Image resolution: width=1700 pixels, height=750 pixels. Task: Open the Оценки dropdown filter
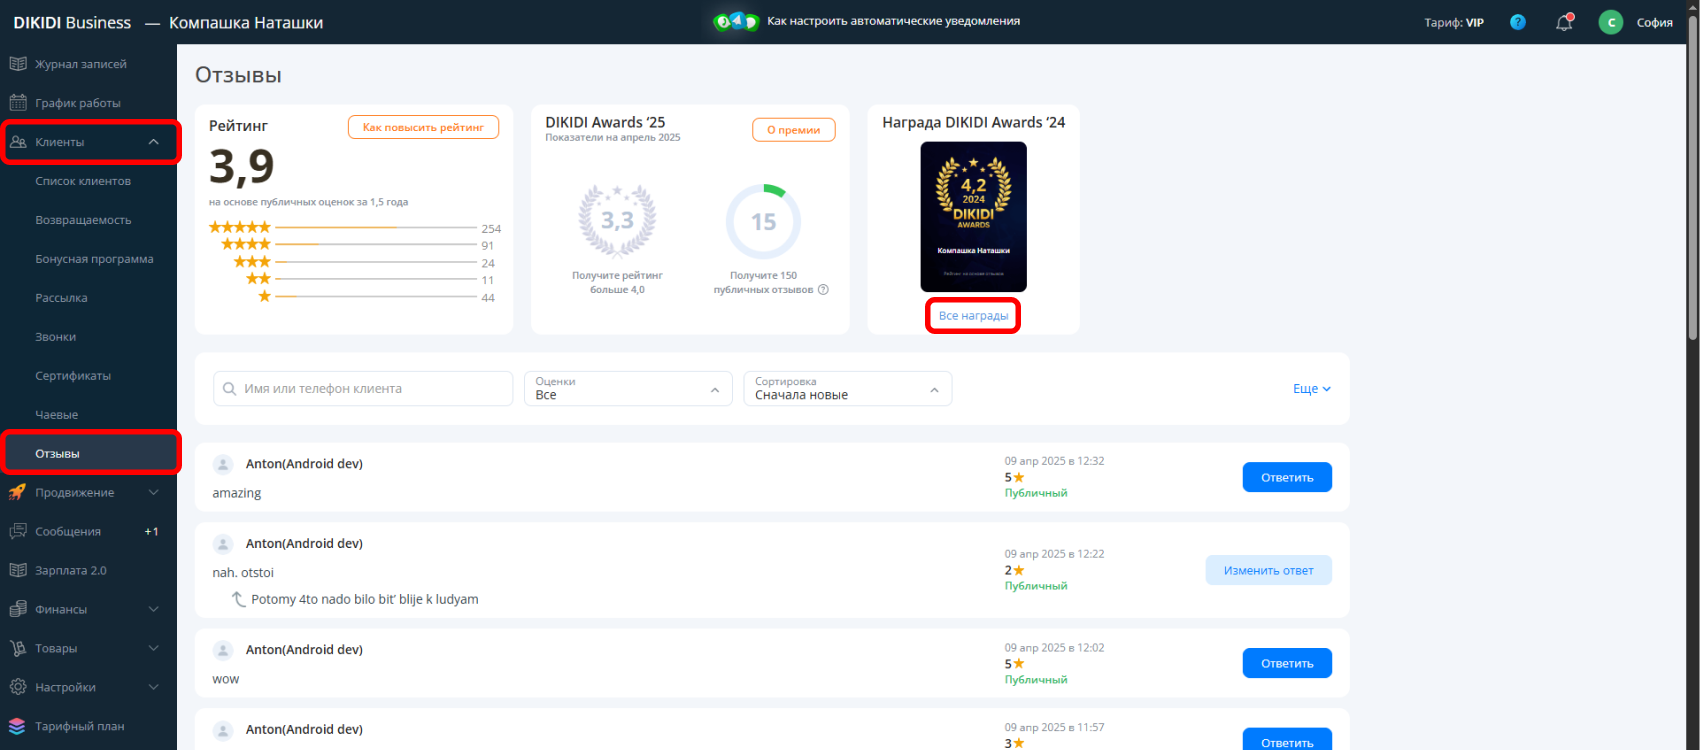(x=627, y=389)
